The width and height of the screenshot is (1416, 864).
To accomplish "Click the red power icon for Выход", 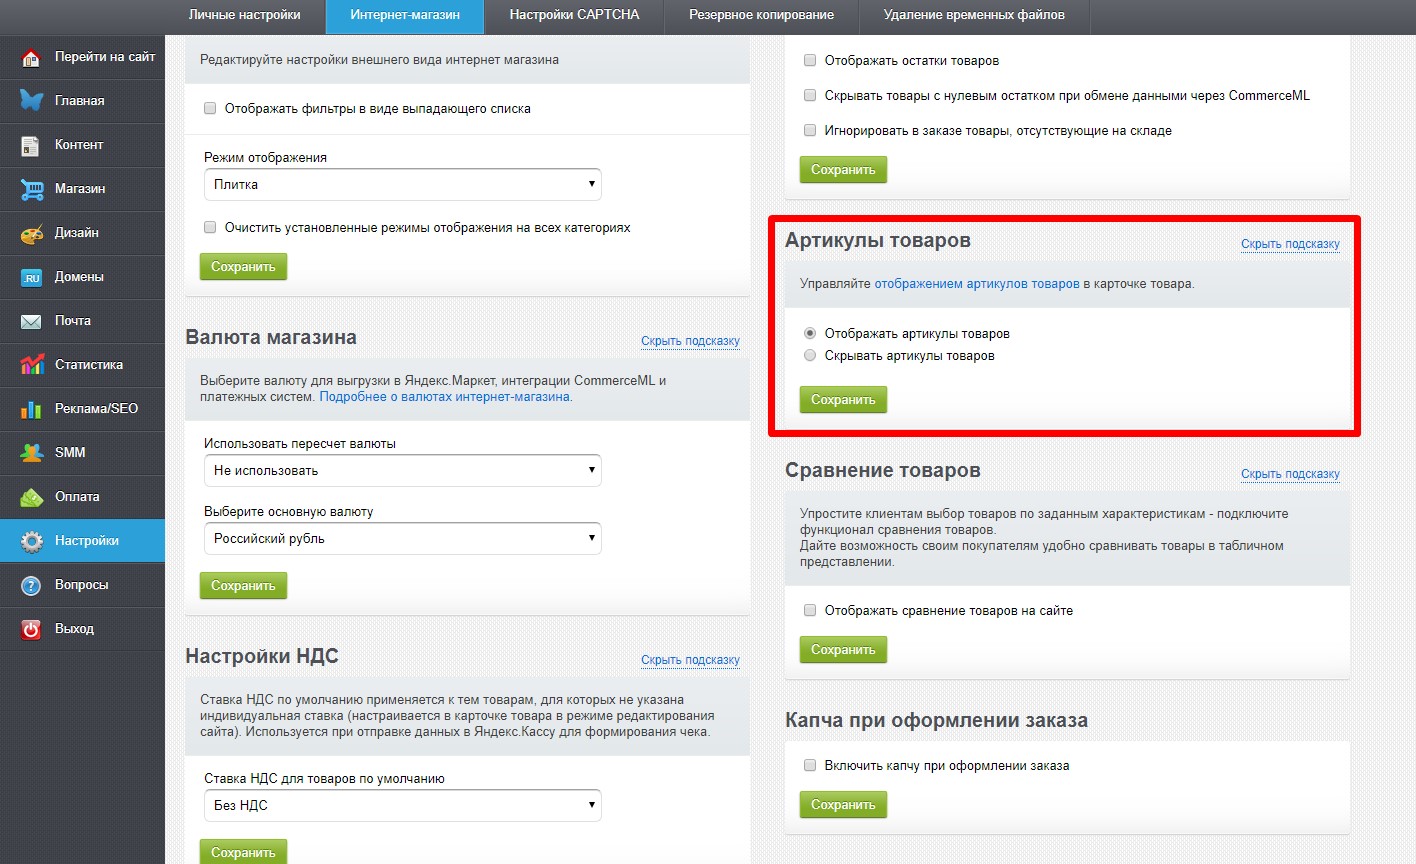I will 32,629.
